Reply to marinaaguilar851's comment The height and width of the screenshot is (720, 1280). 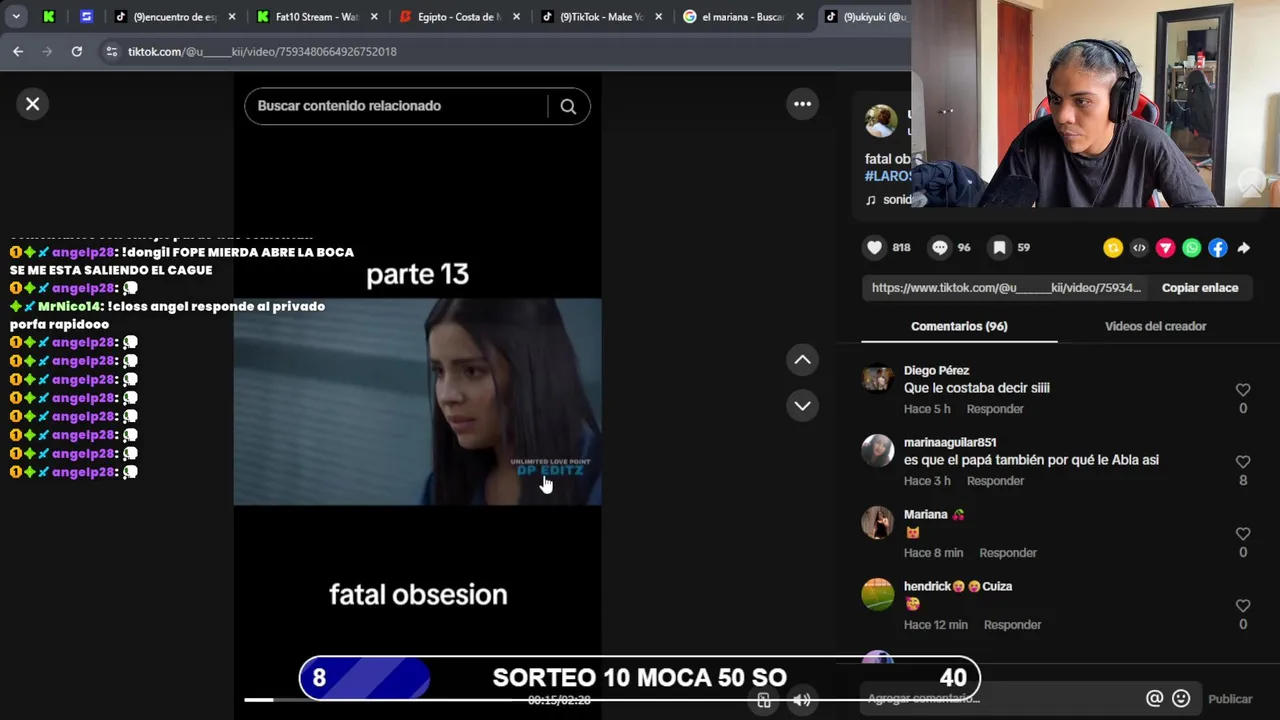coord(995,481)
